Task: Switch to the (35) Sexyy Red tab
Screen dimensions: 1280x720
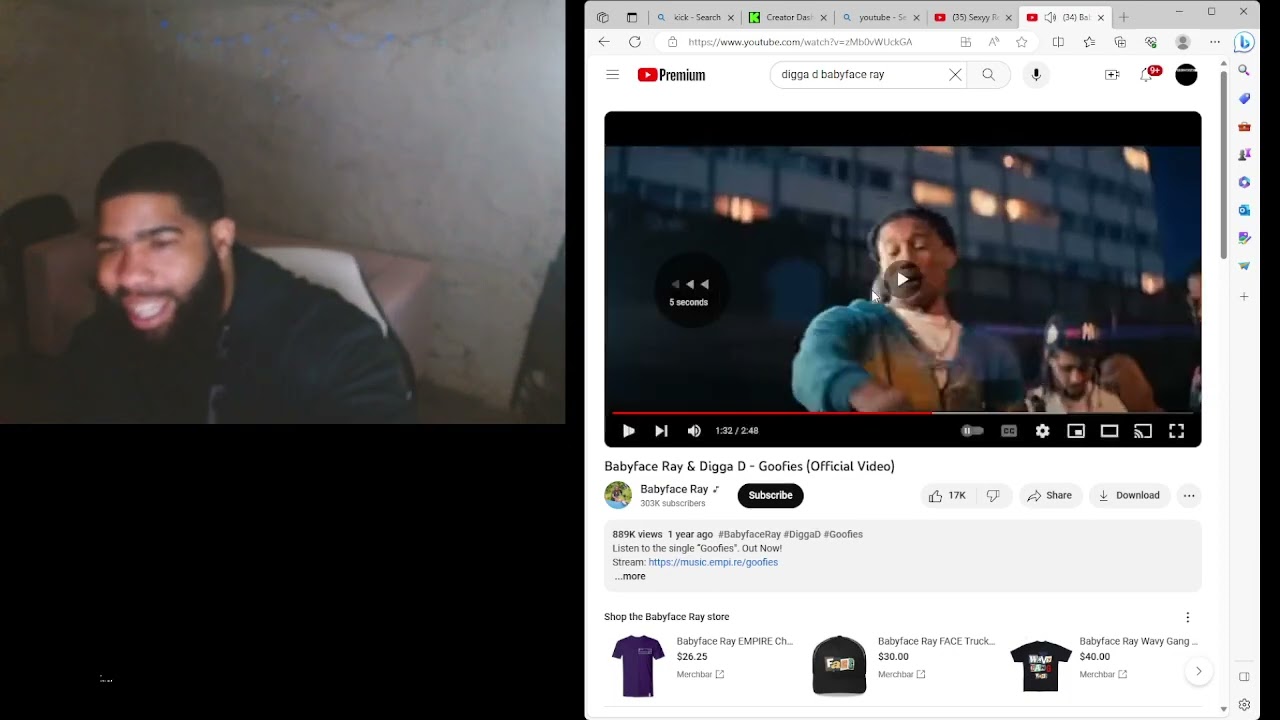Action: coord(971,17)
